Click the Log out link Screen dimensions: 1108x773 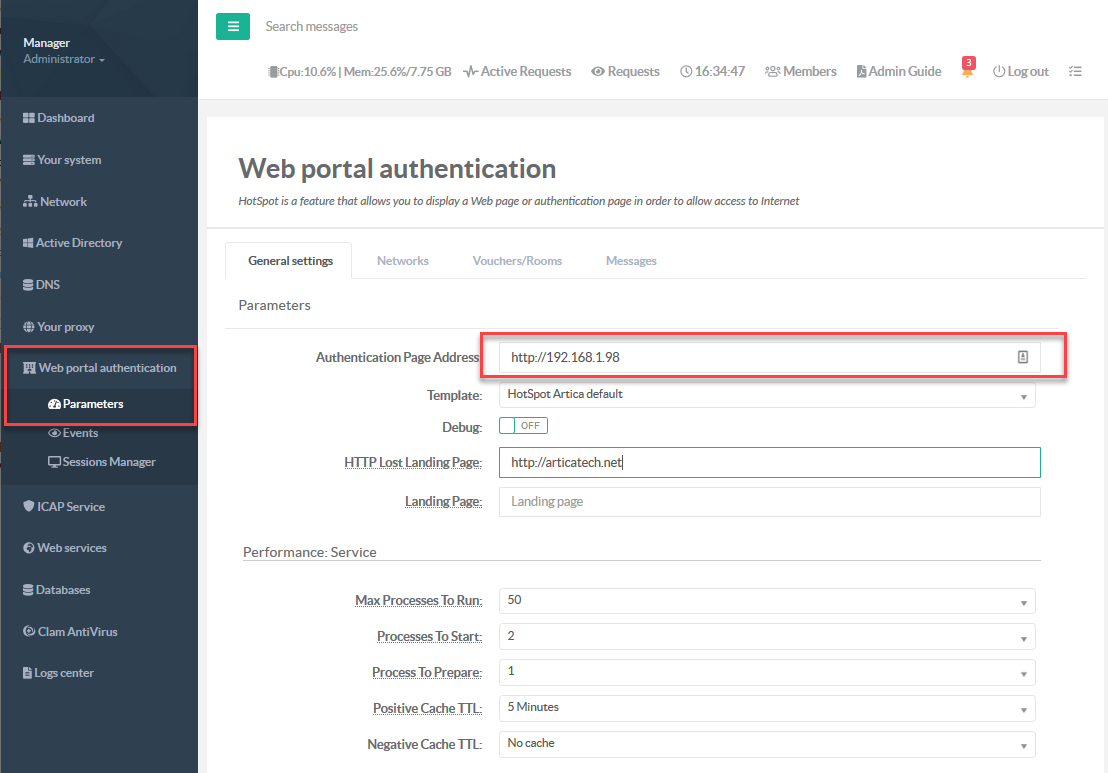(x=1020, y=72)
